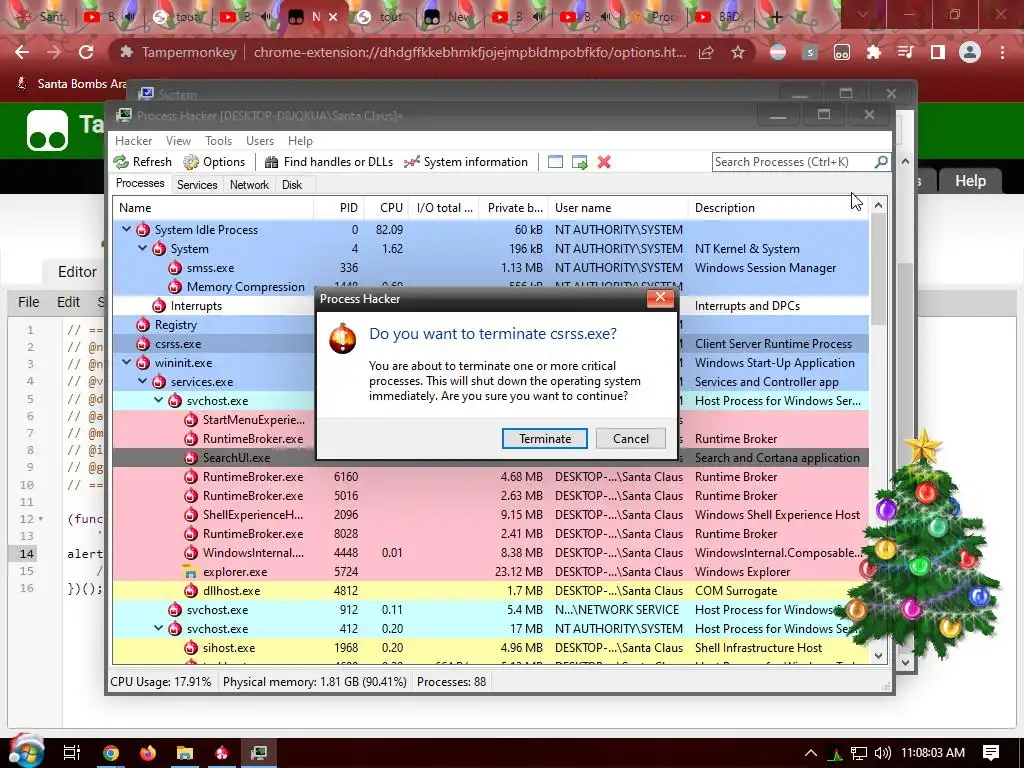This screenshot has width=1024, height=768.
Task: Select the Memory Compression process icon
Action: (x=174, y=287)
